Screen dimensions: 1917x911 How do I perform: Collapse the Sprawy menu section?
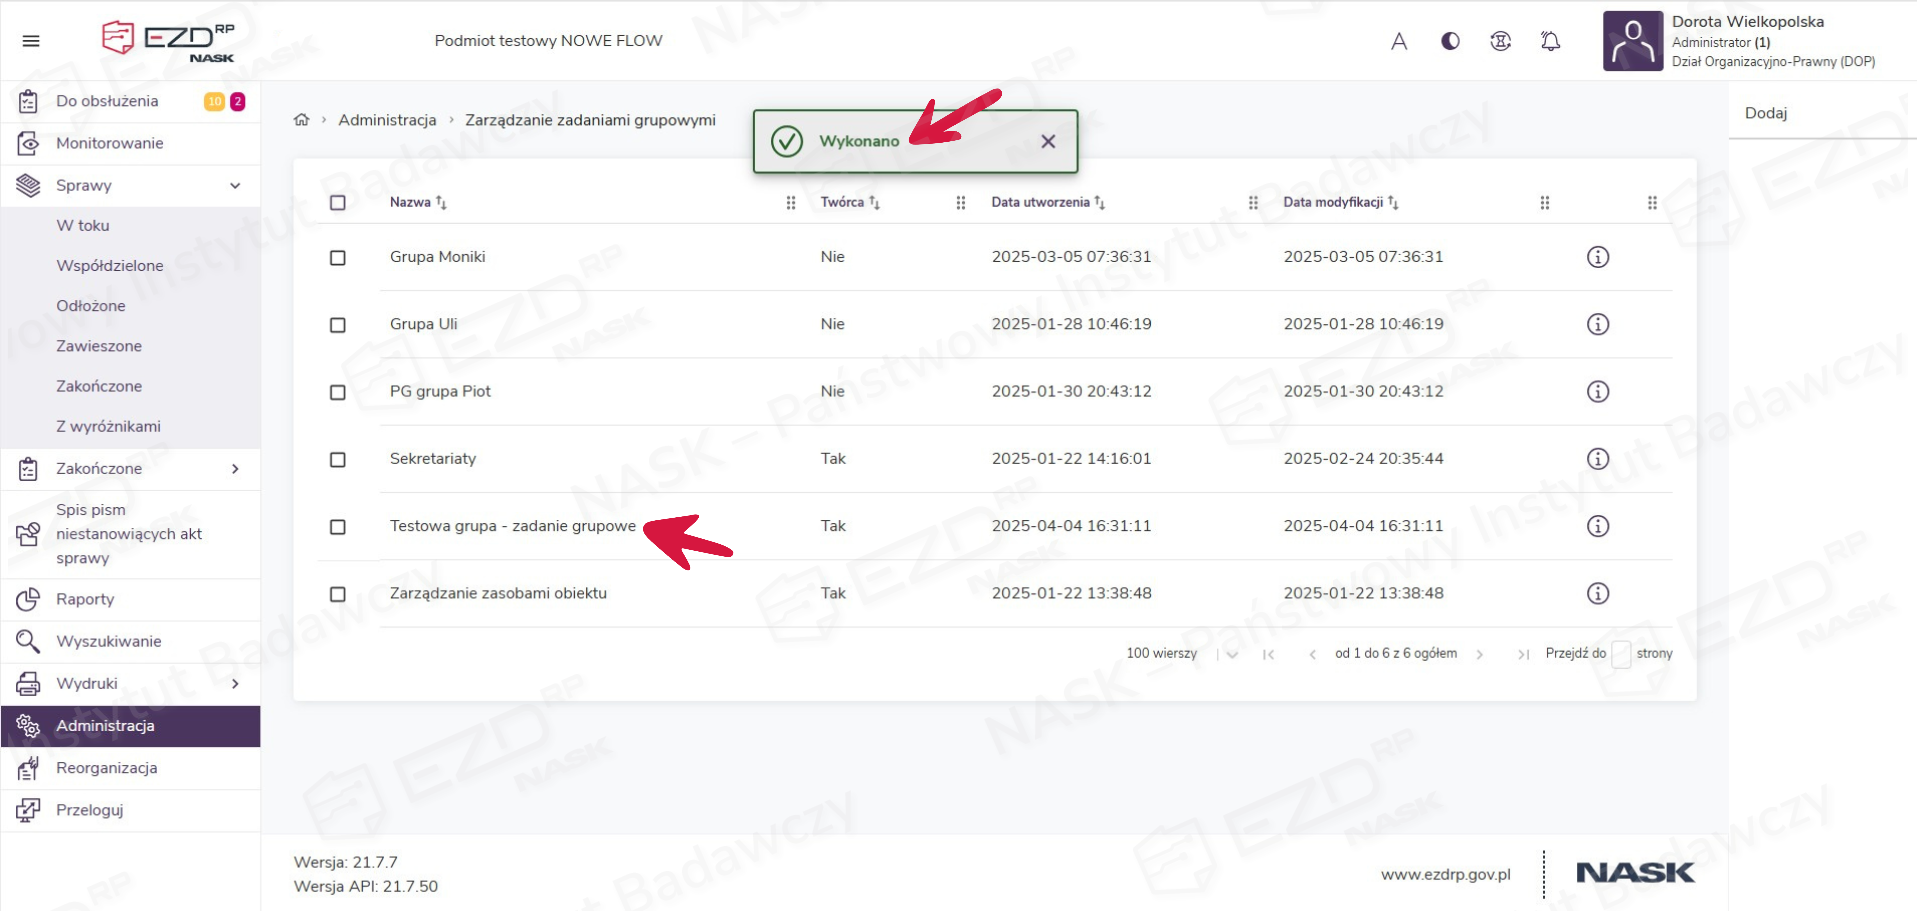click(235, 186)
